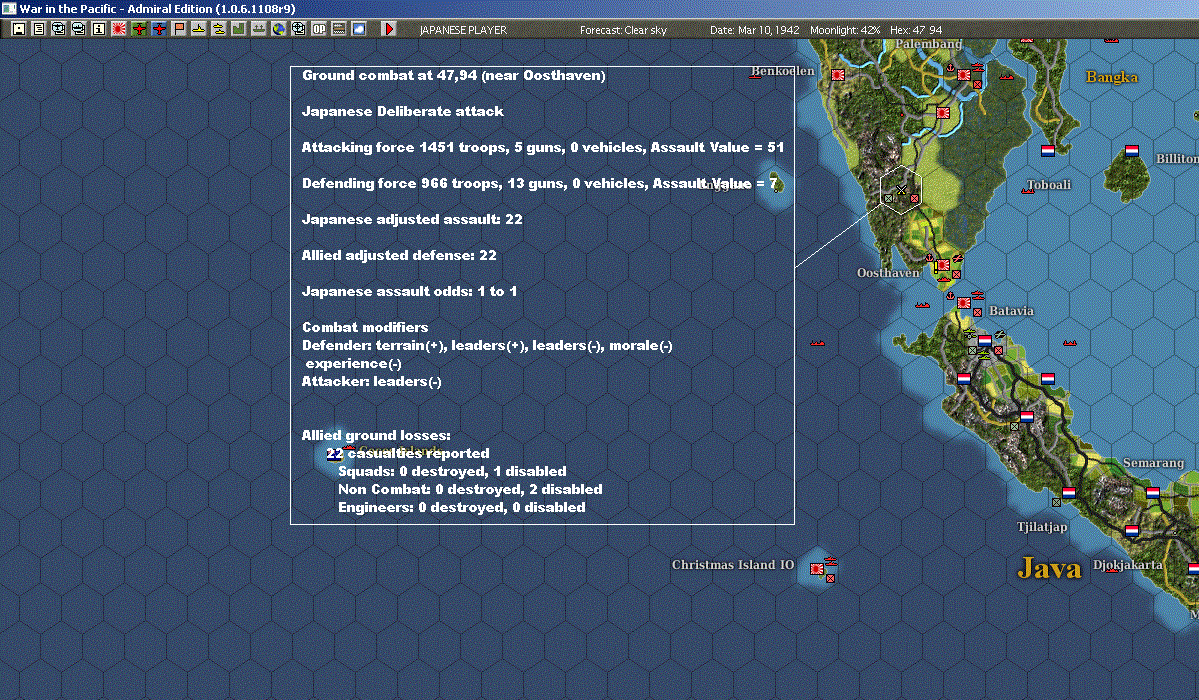1199x700 pixels.
Task: Select the Japanese flag base at Batavia
Action: pos(964,303)
